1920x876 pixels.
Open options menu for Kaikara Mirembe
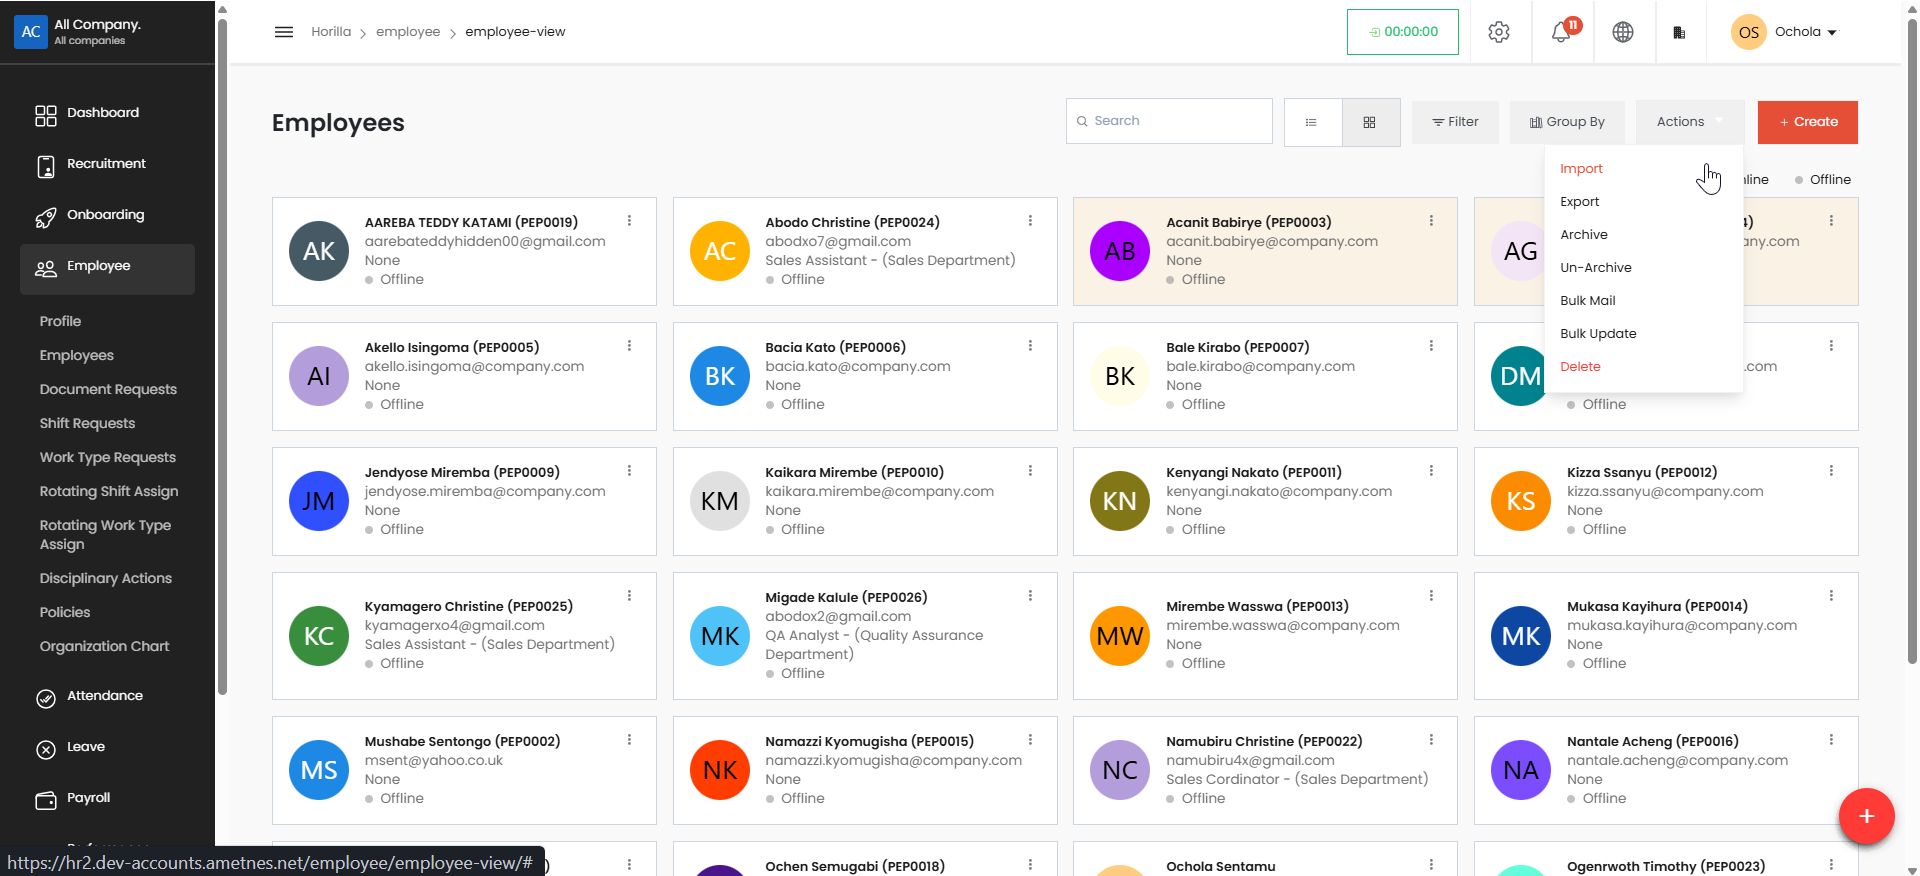(1030, 471)
